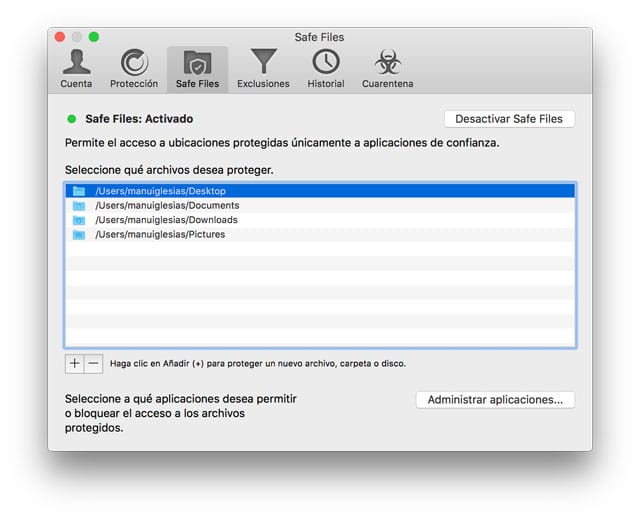The image size is (640, 519).
Task: Click the Pictures folder icon
Action: pos(79,235)
